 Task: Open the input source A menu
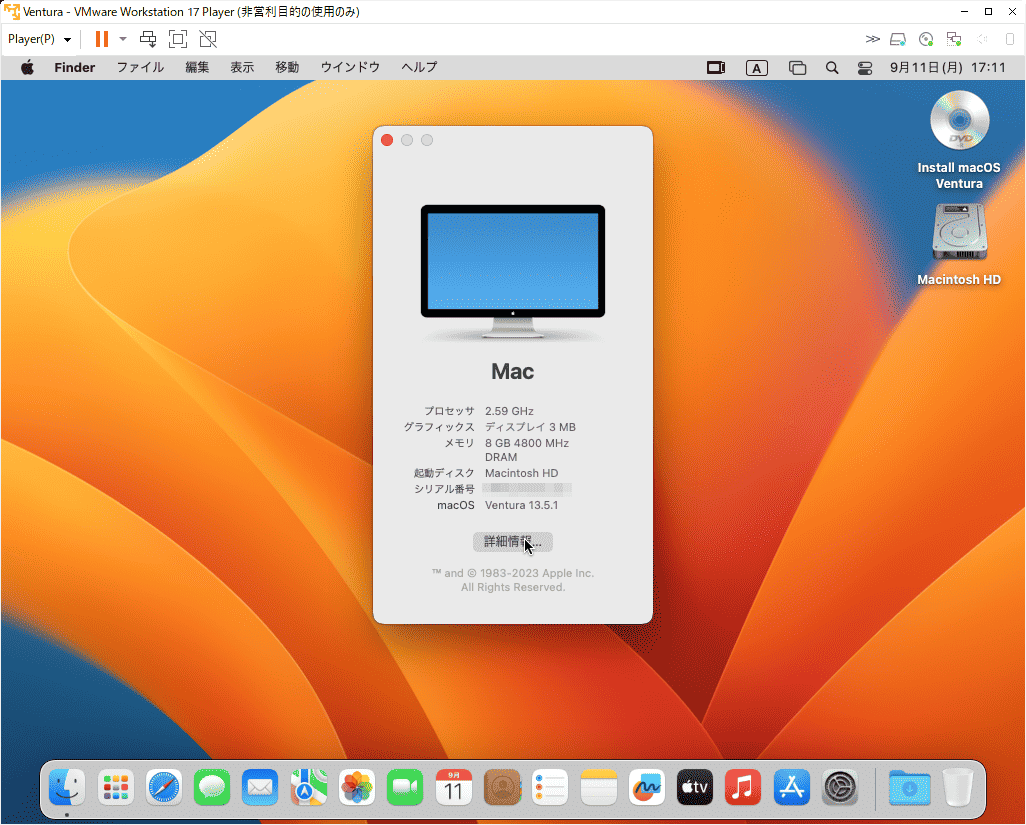tap(756, 68)
